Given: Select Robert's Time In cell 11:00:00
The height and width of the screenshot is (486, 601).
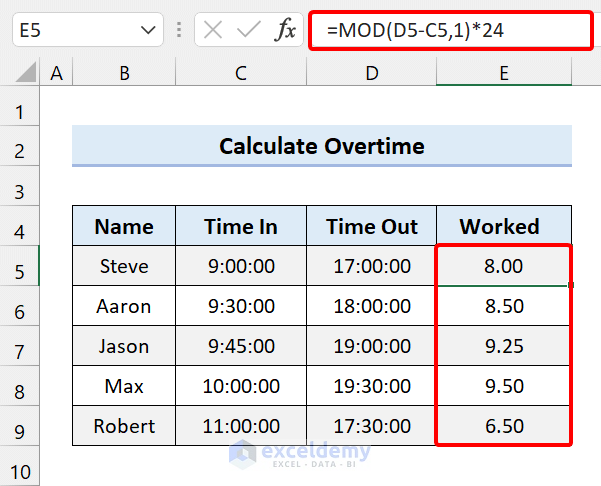Looking at the screenshot, I should point(241,425).
